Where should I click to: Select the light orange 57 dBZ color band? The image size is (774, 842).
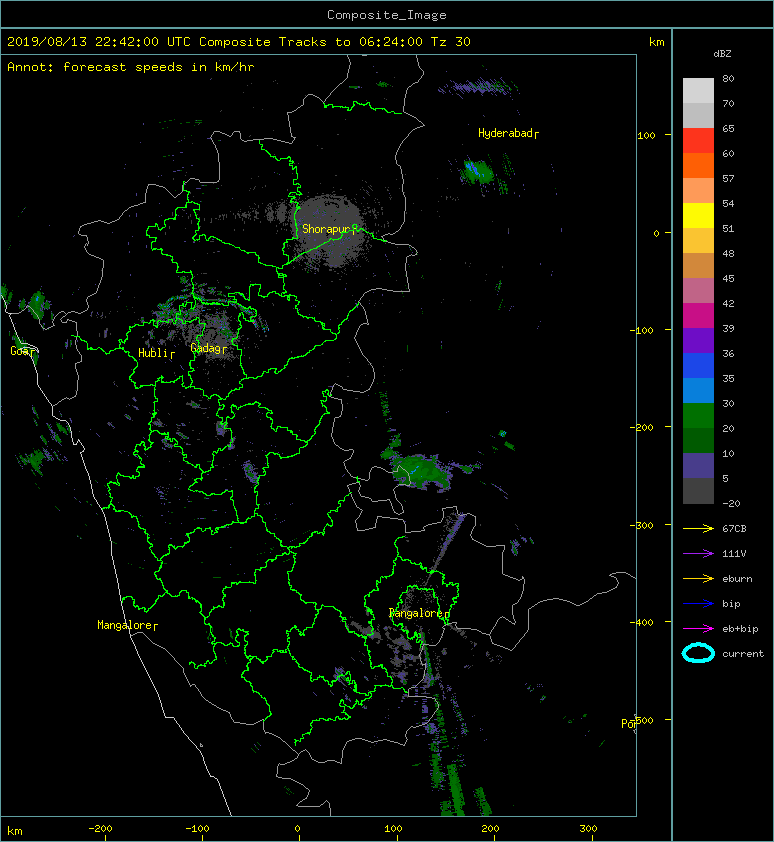698,190
